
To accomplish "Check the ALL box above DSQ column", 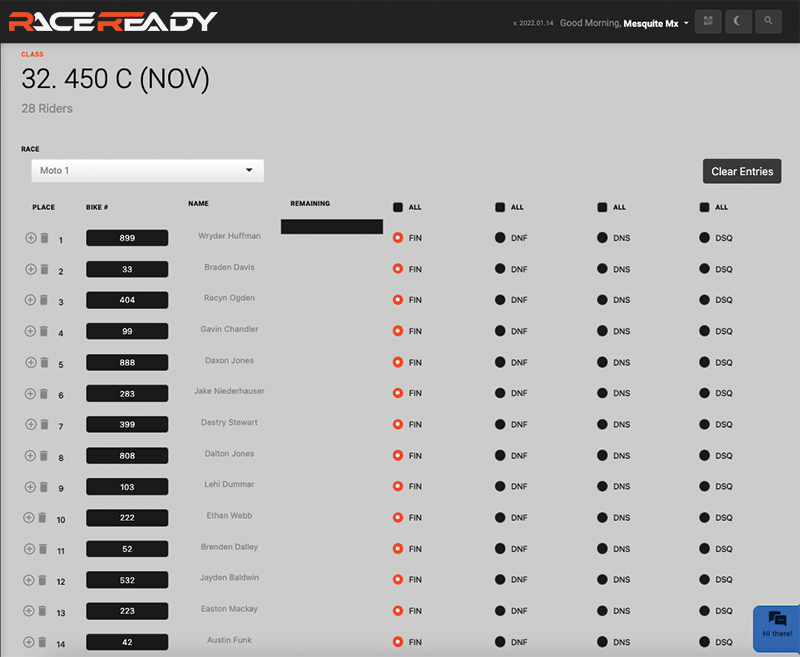I will (x=704, y=207).
